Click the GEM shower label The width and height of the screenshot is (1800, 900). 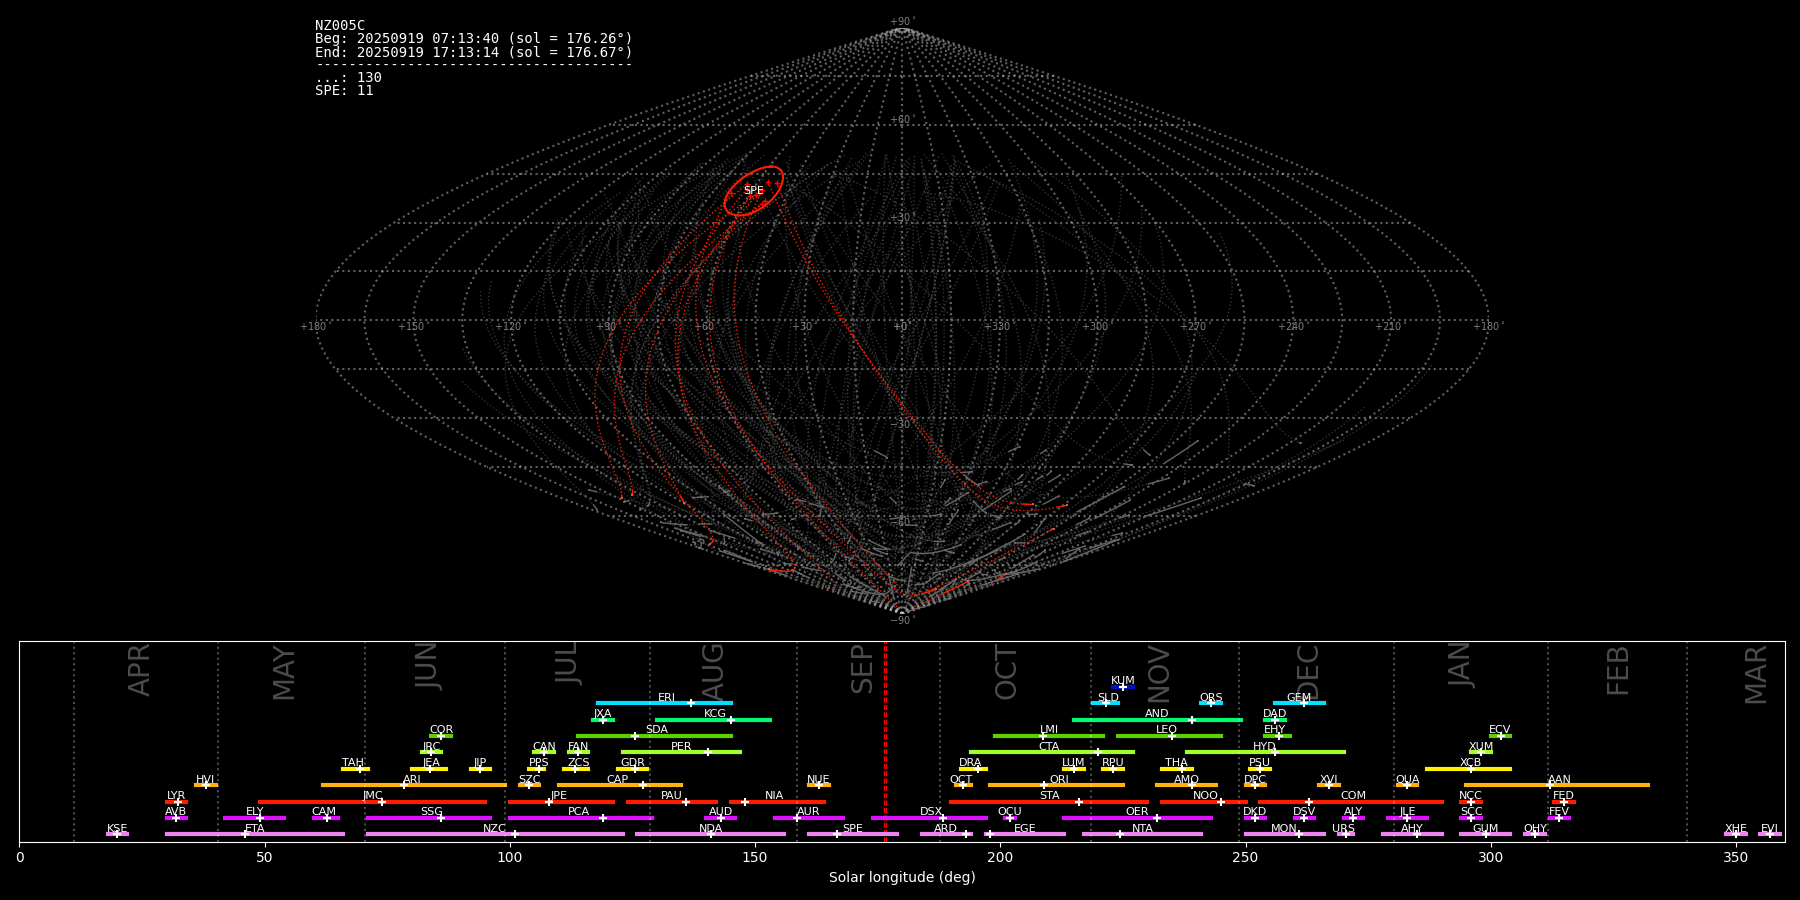click(x=1299, y=698)
